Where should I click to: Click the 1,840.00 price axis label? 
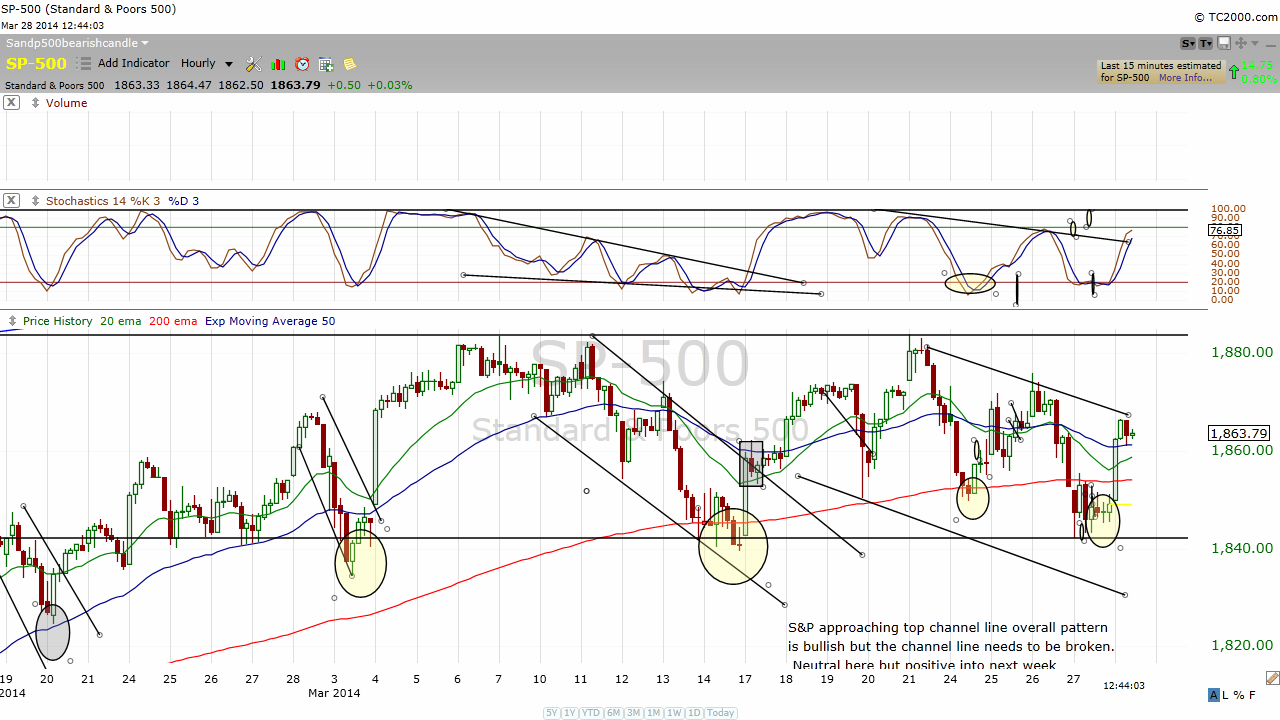[1242, 548]
